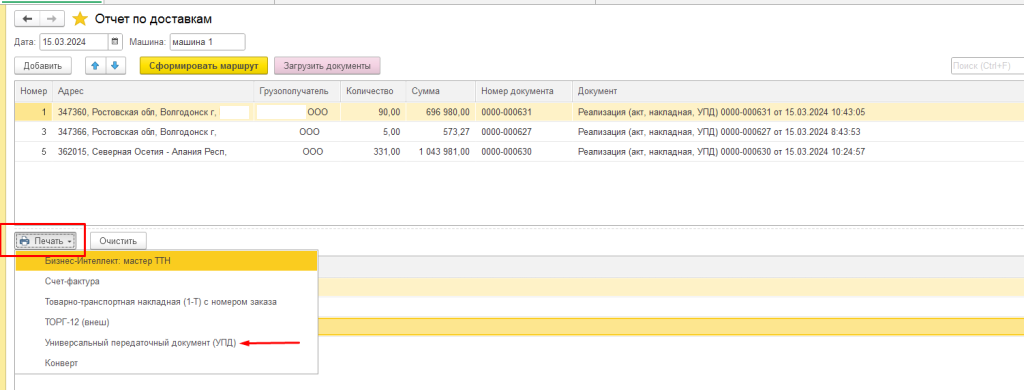Open Реализация document dated 15.03.2024 10:24:57
Image resolution: width=1024 pixels, height=390 pixels.
click(798, 152)
